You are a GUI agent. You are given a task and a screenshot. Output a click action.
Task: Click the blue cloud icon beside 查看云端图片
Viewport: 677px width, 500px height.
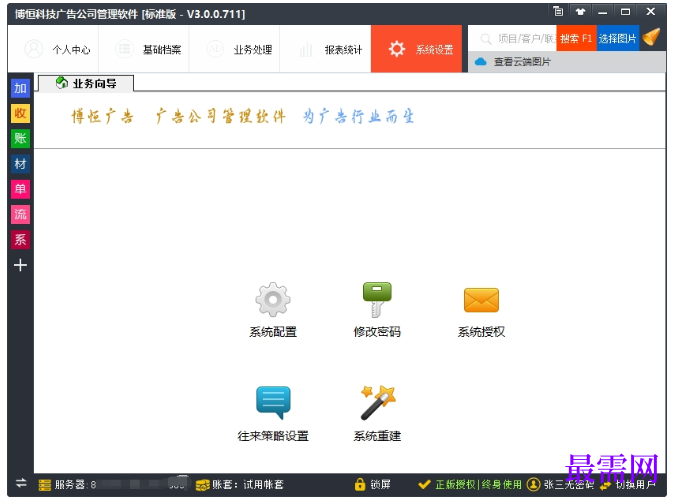481,62
